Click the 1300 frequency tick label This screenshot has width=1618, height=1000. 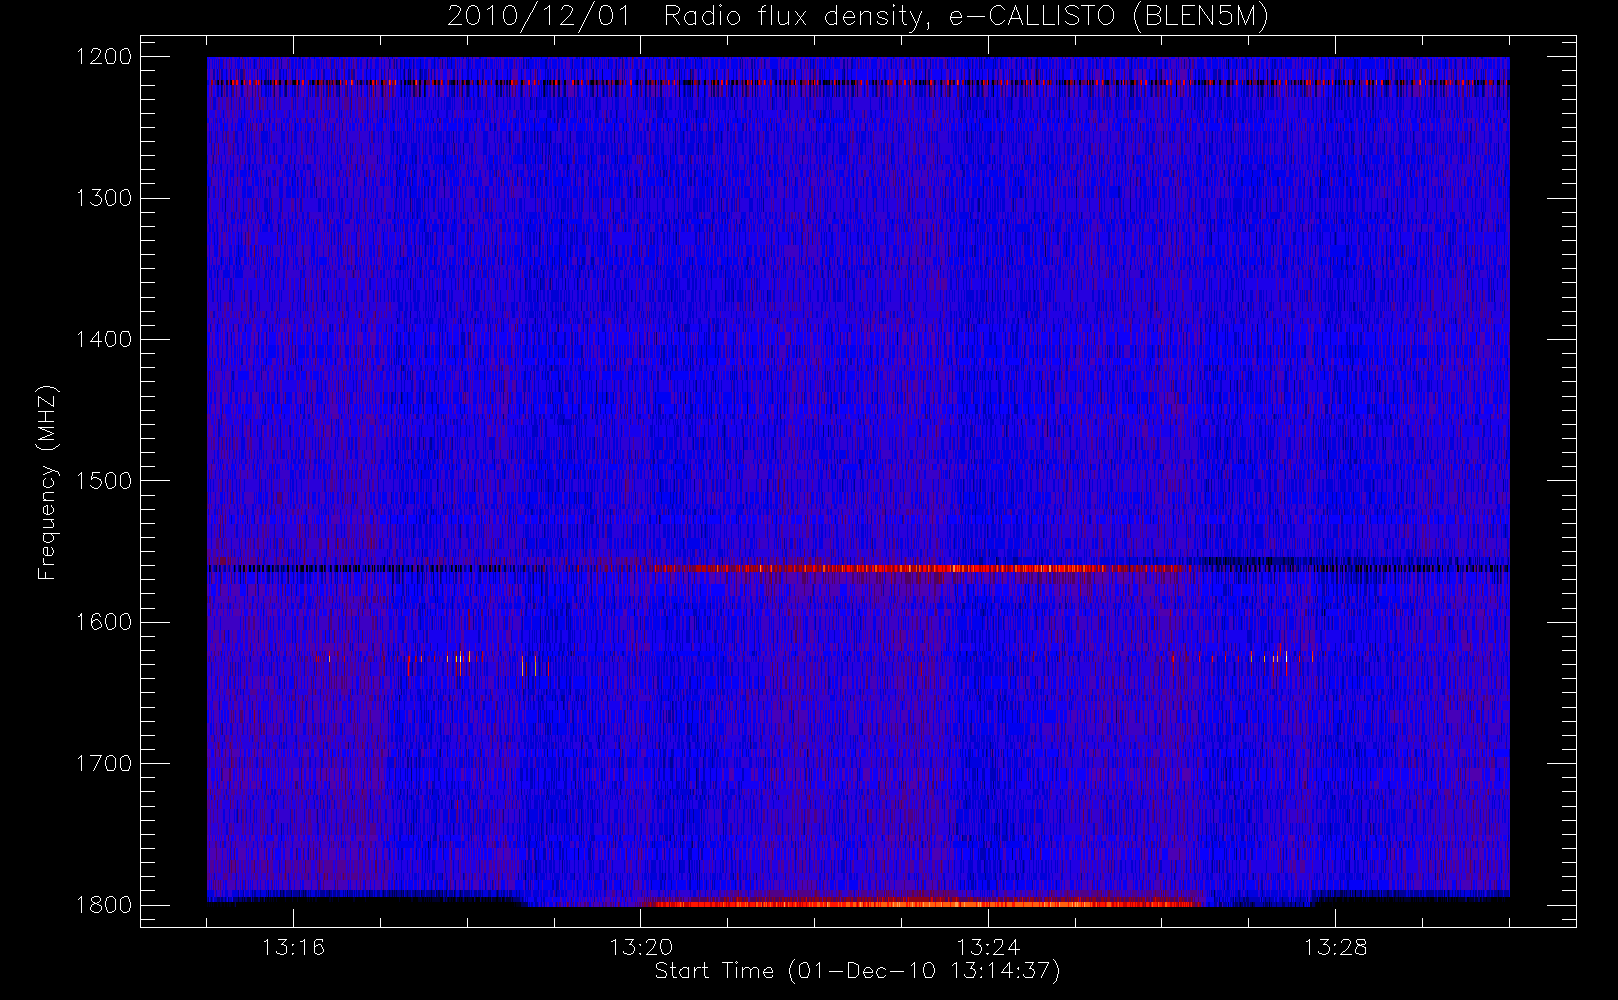pyautogui.click(x=105, y=198)
